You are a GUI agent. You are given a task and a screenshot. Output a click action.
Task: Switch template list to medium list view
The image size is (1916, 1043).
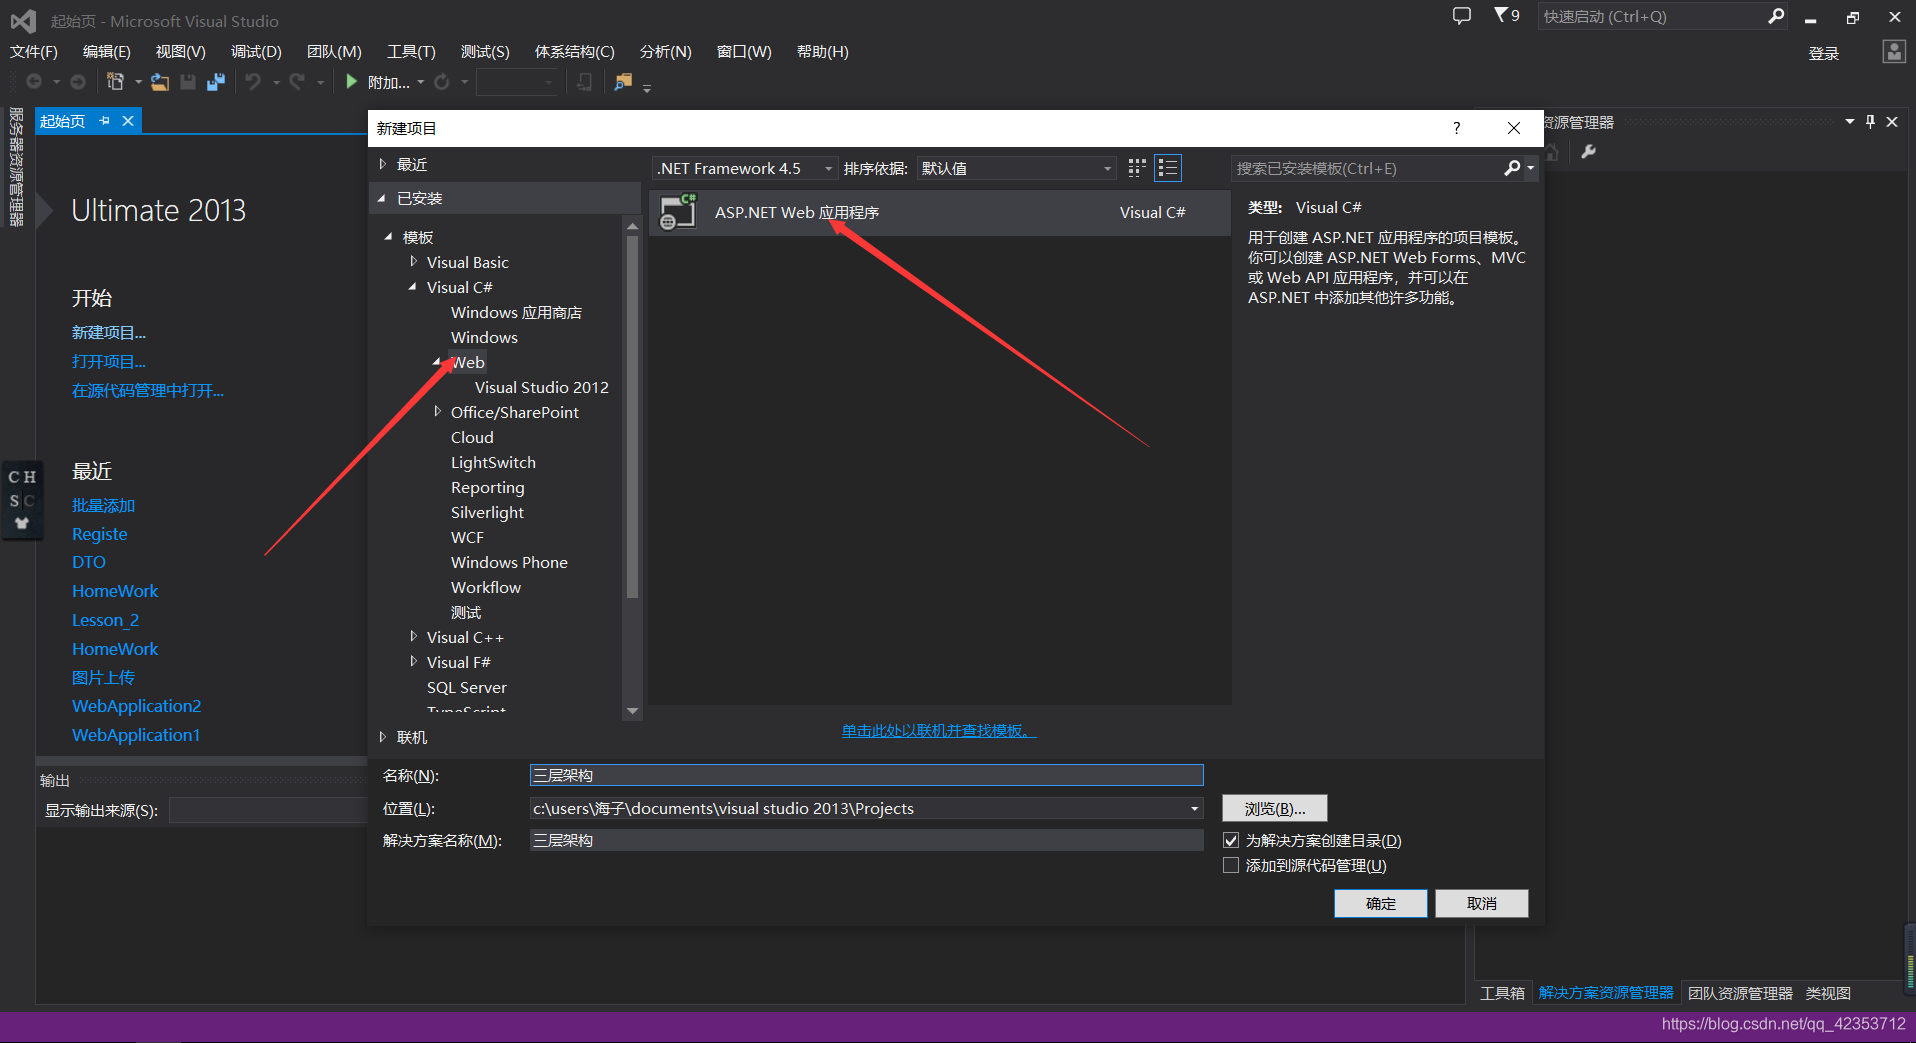coord(1168,168)
